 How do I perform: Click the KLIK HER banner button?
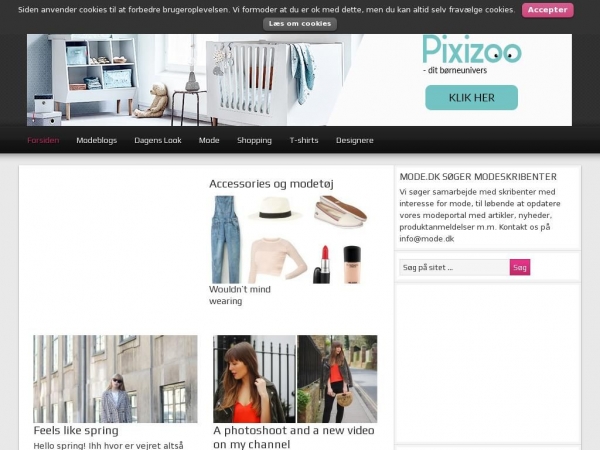click(x=471, y=98)
